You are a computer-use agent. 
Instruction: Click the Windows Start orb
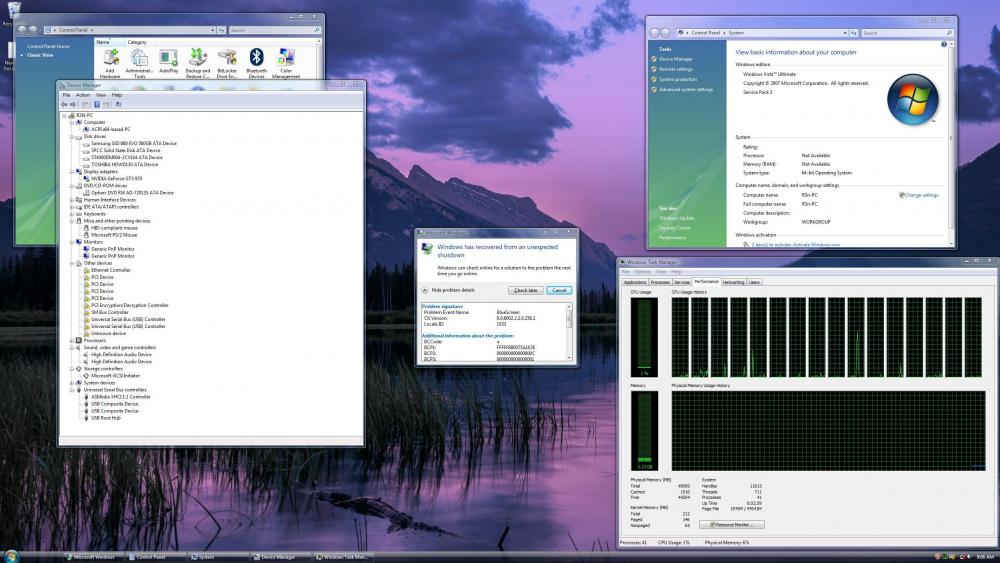[x=12, y=555]
